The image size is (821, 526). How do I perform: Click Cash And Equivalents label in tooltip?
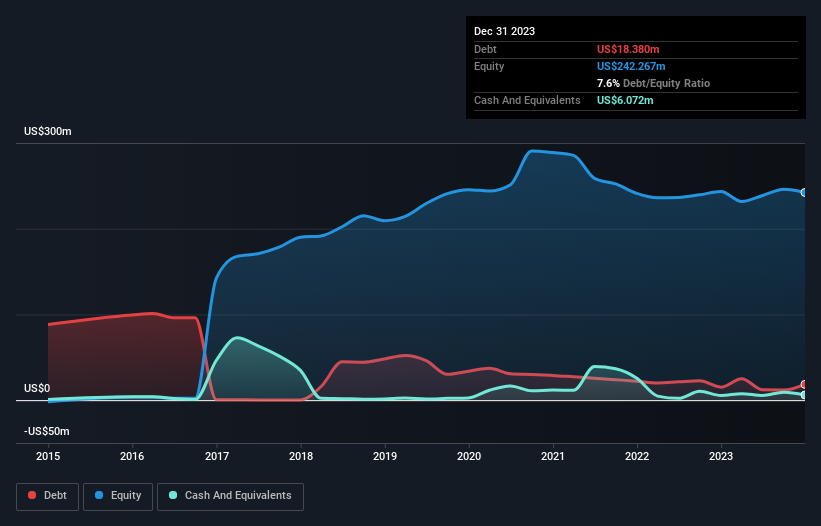click(527, 100)
